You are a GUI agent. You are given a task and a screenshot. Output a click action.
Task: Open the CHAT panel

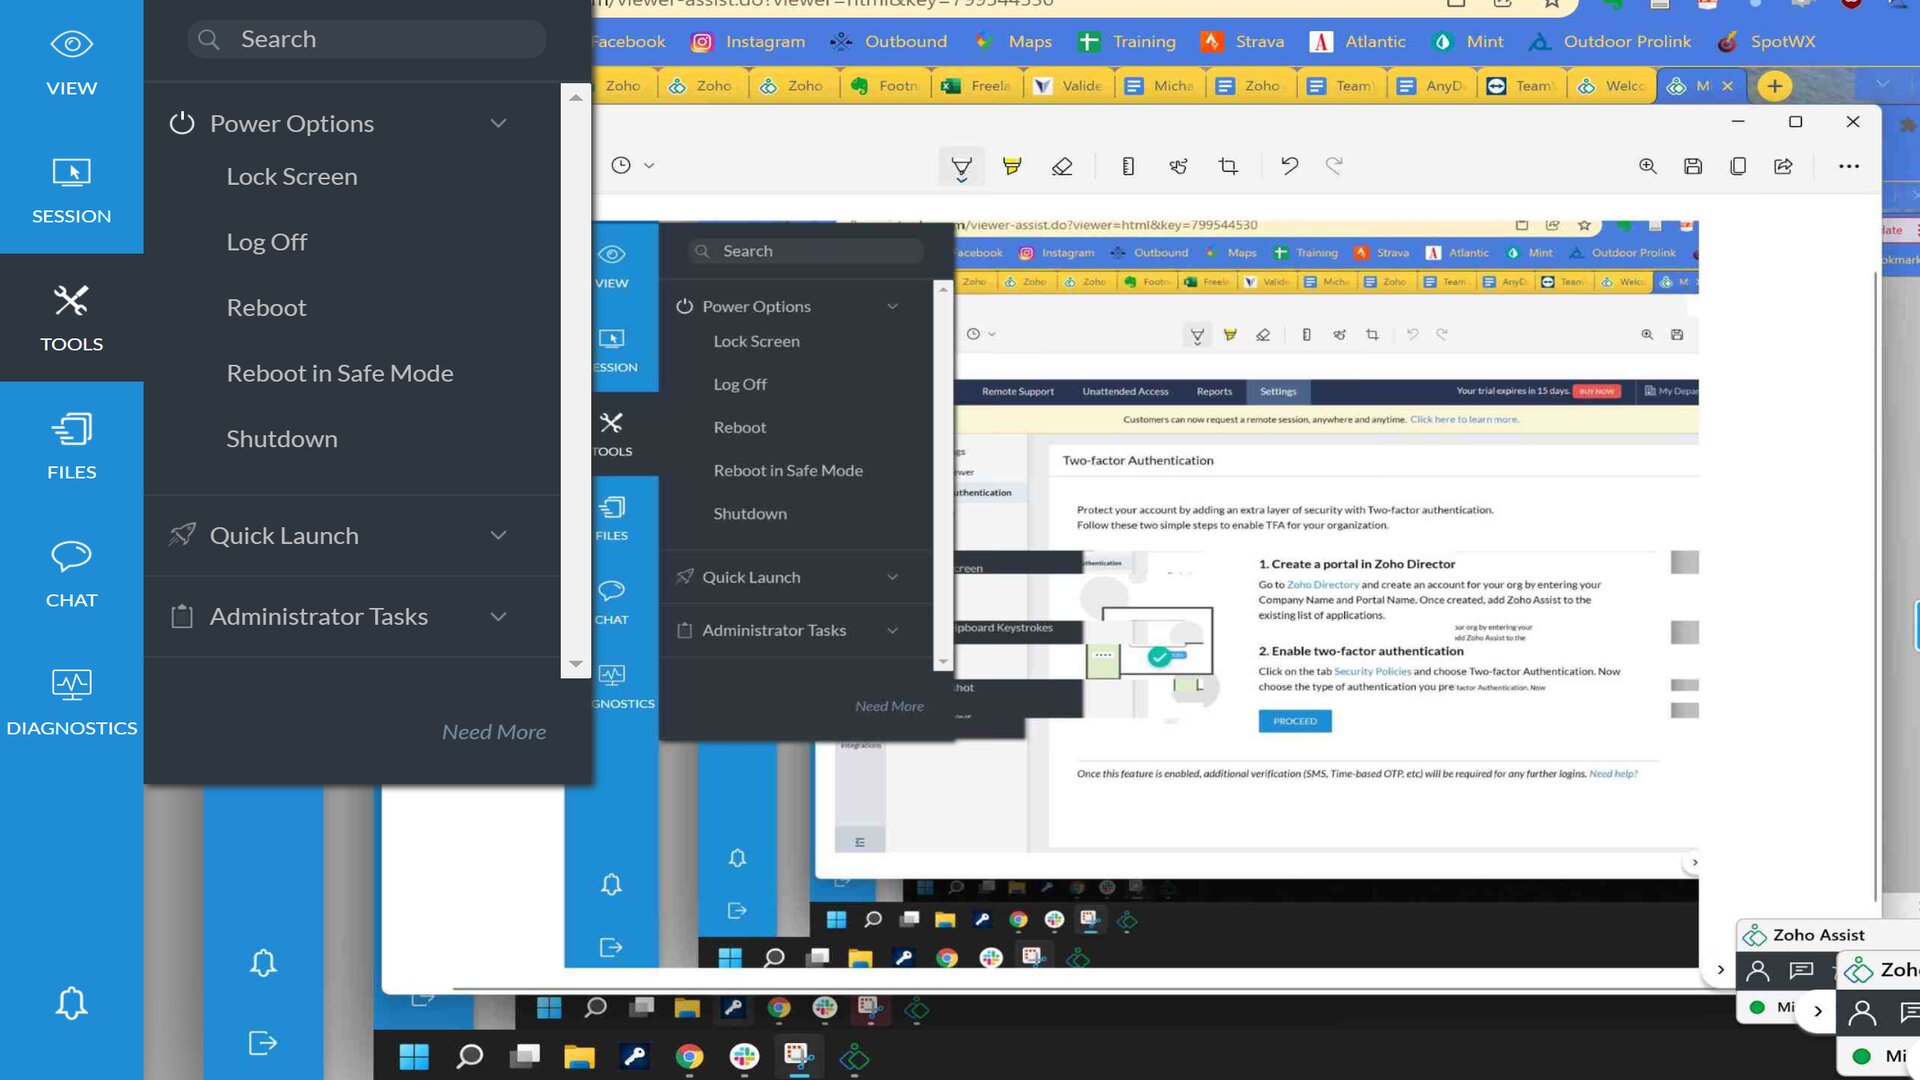(71, 574)
